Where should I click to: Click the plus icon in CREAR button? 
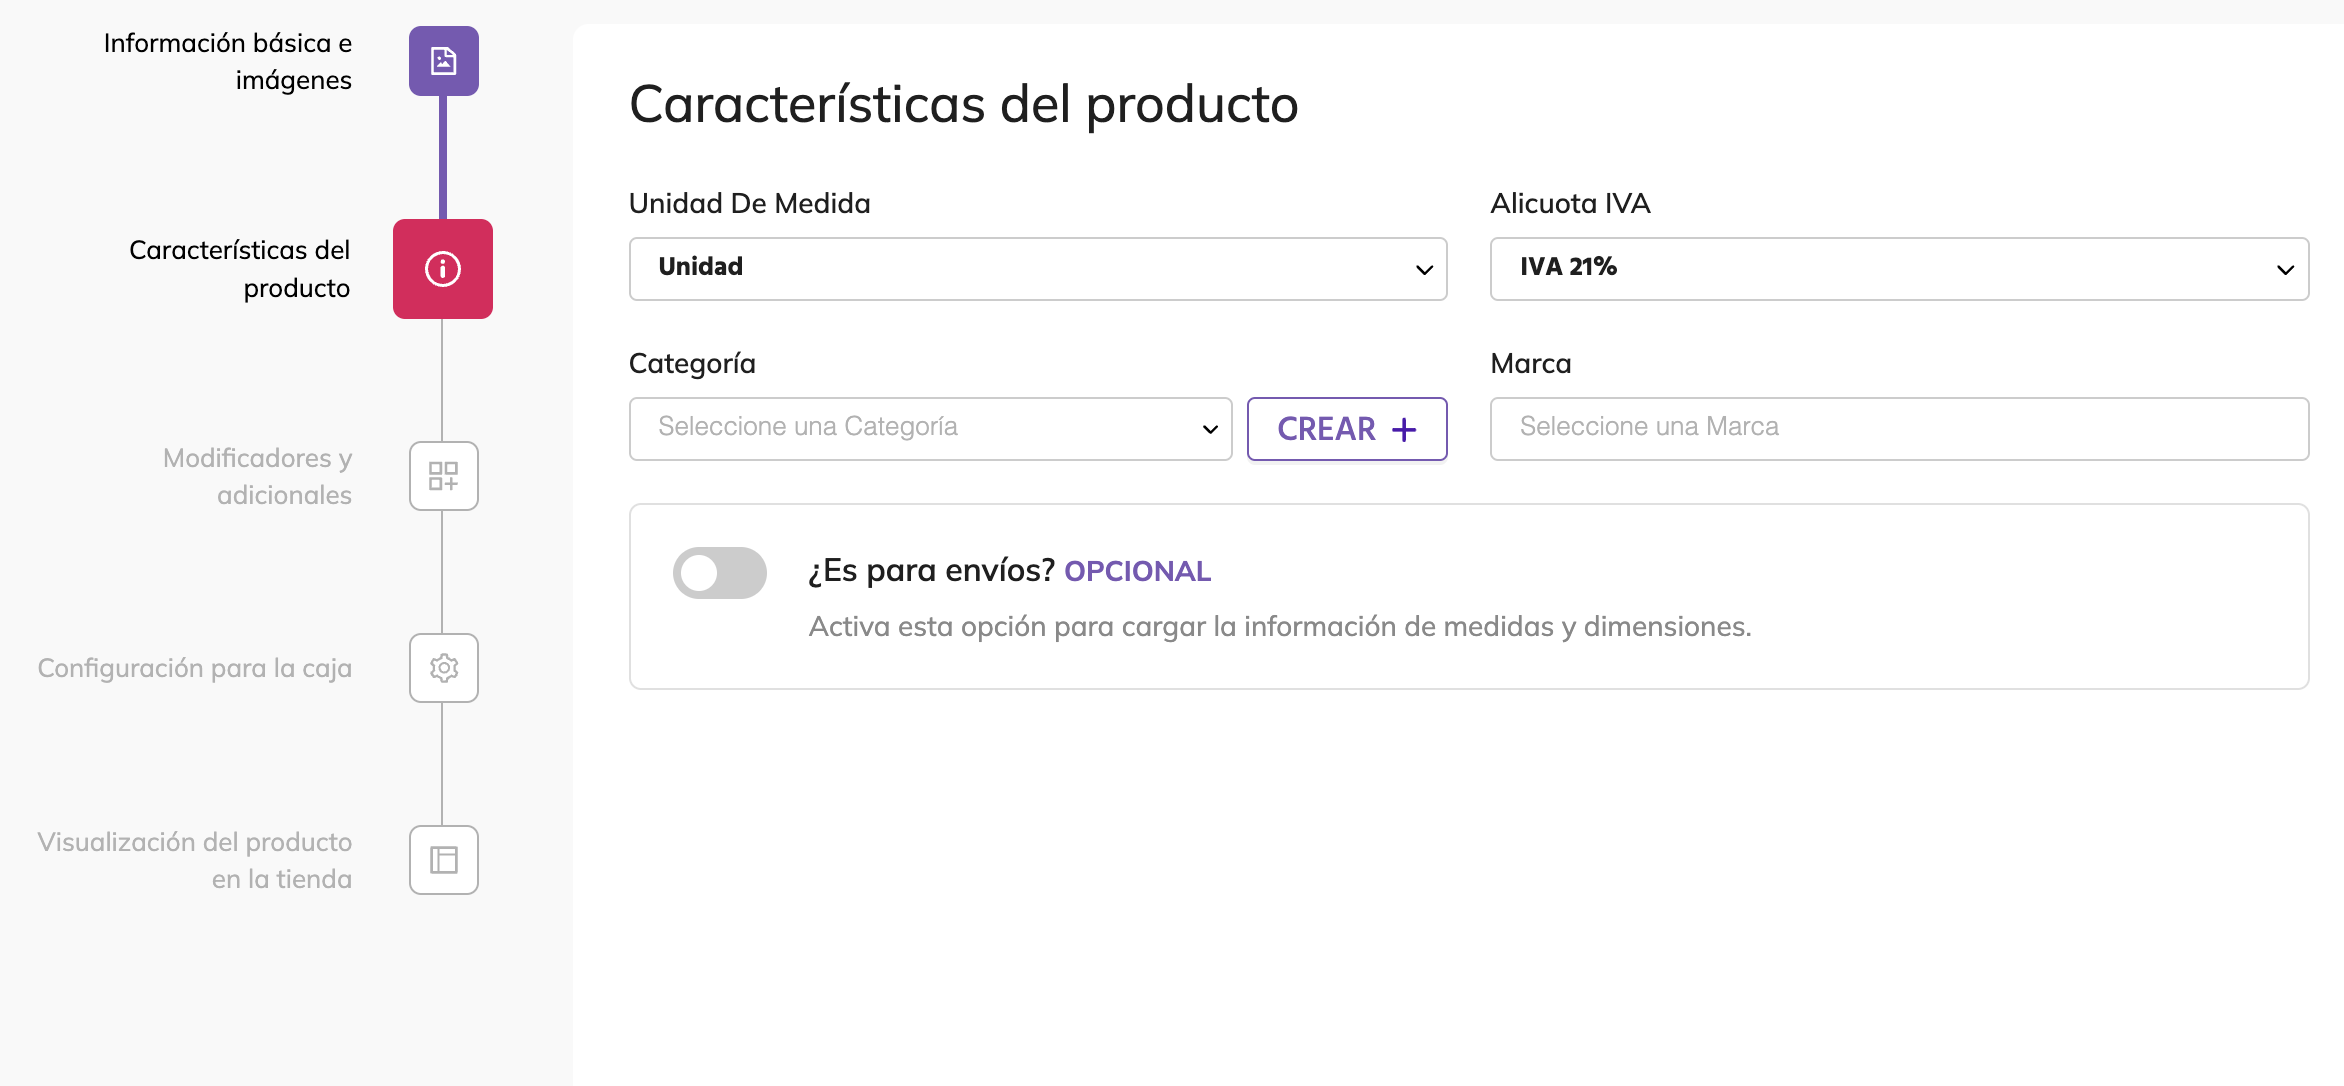(1404, 429)
